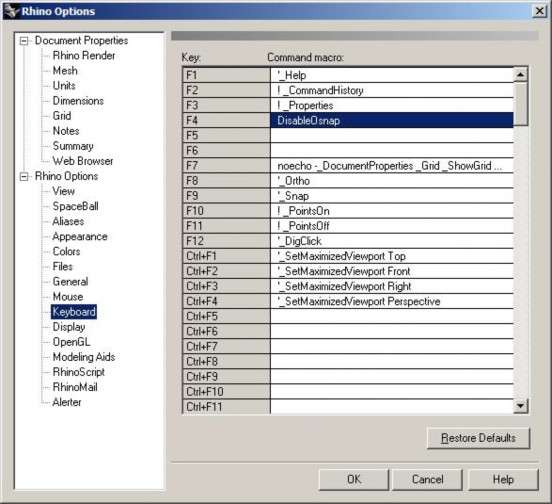Edit the F11 _PointsOff macro
The width and height of the screenshot is (552, 504).
click(x=392, y=226)
